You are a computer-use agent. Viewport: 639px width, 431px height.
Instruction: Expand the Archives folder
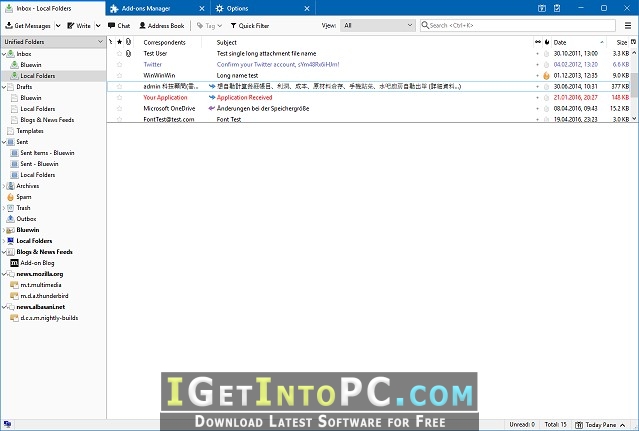[4, 186]
